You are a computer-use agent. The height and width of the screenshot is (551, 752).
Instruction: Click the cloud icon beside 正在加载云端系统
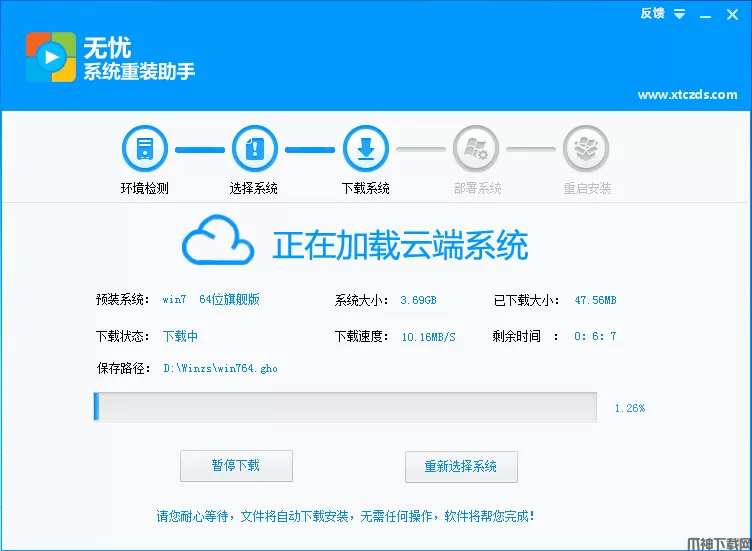(218, 240)
